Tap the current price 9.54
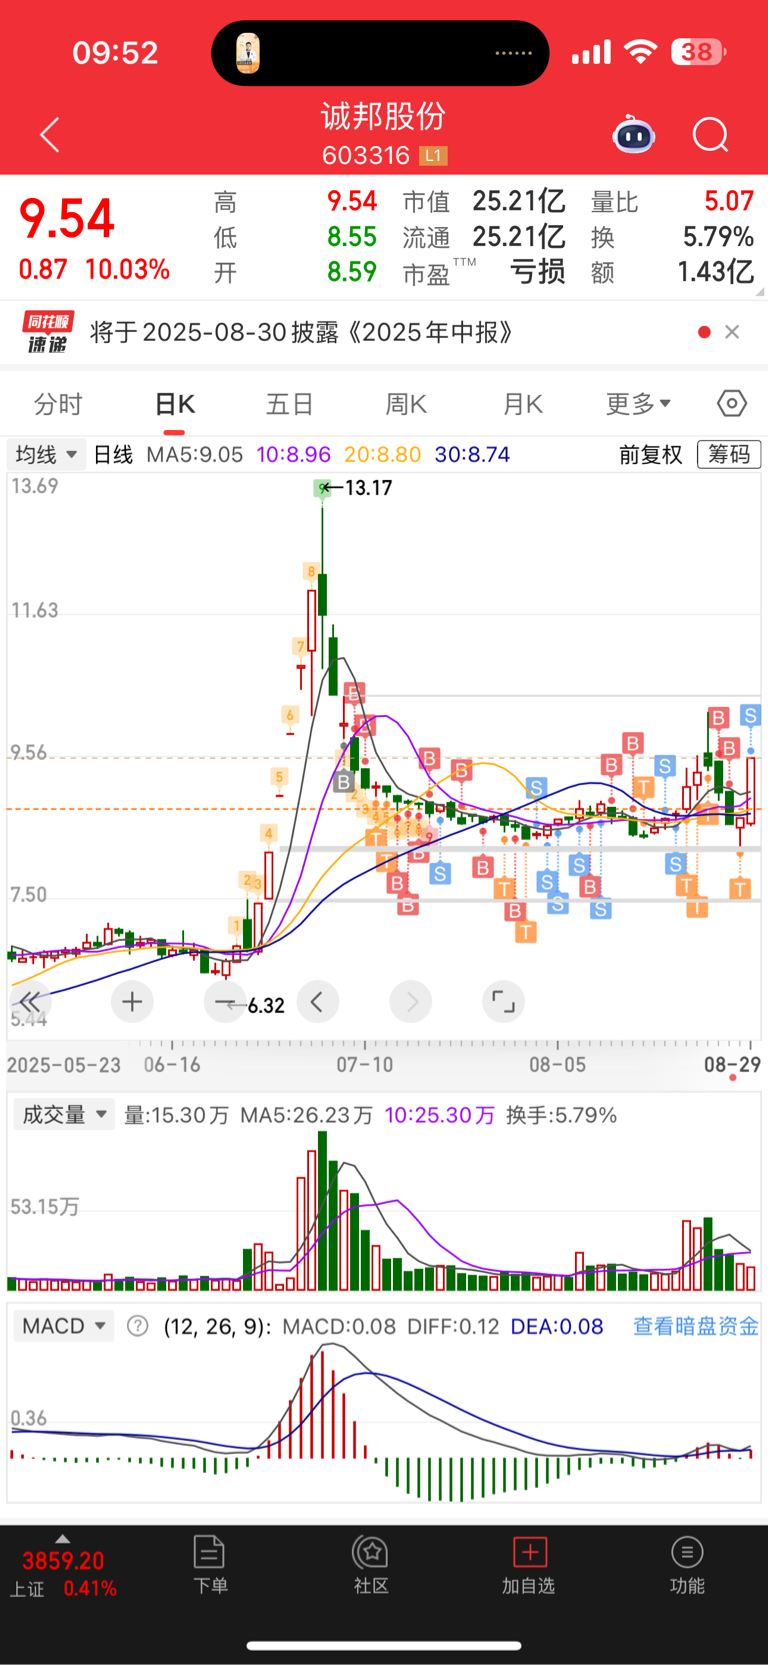Screen dimensions: 768x1665 click(x=67, y=219)
